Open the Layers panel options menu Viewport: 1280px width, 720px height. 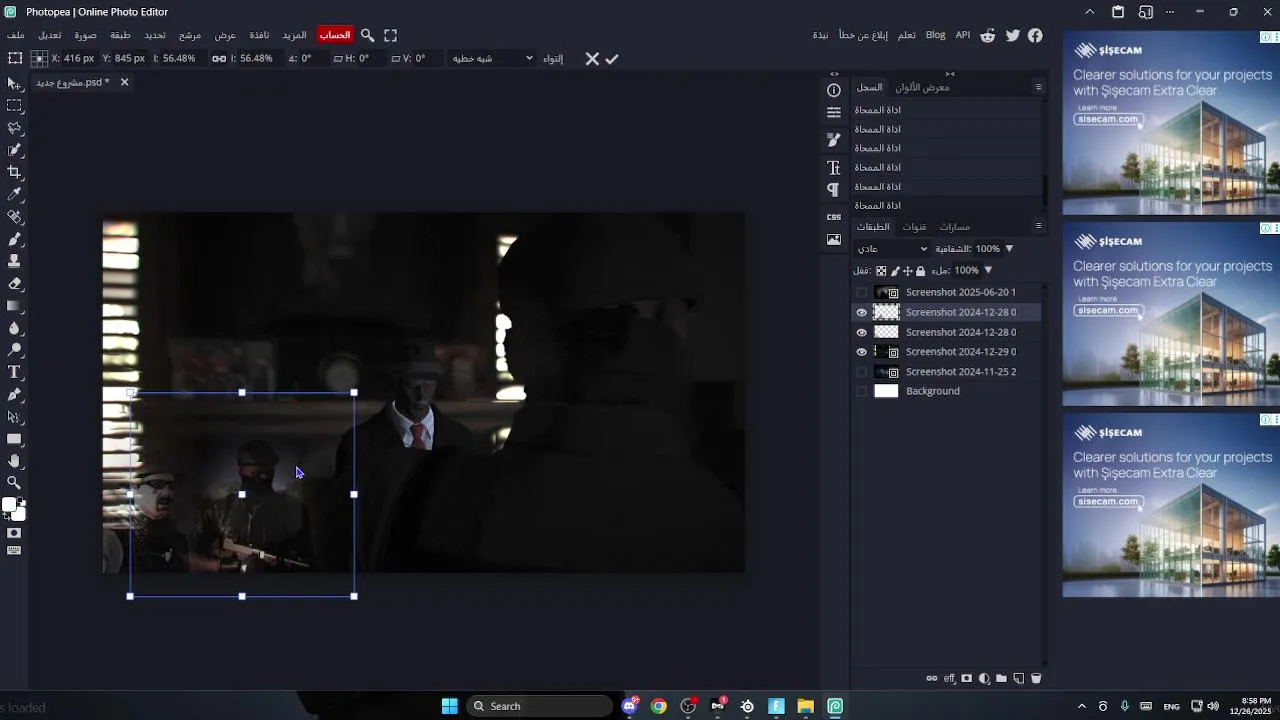tap(1038, 226)
